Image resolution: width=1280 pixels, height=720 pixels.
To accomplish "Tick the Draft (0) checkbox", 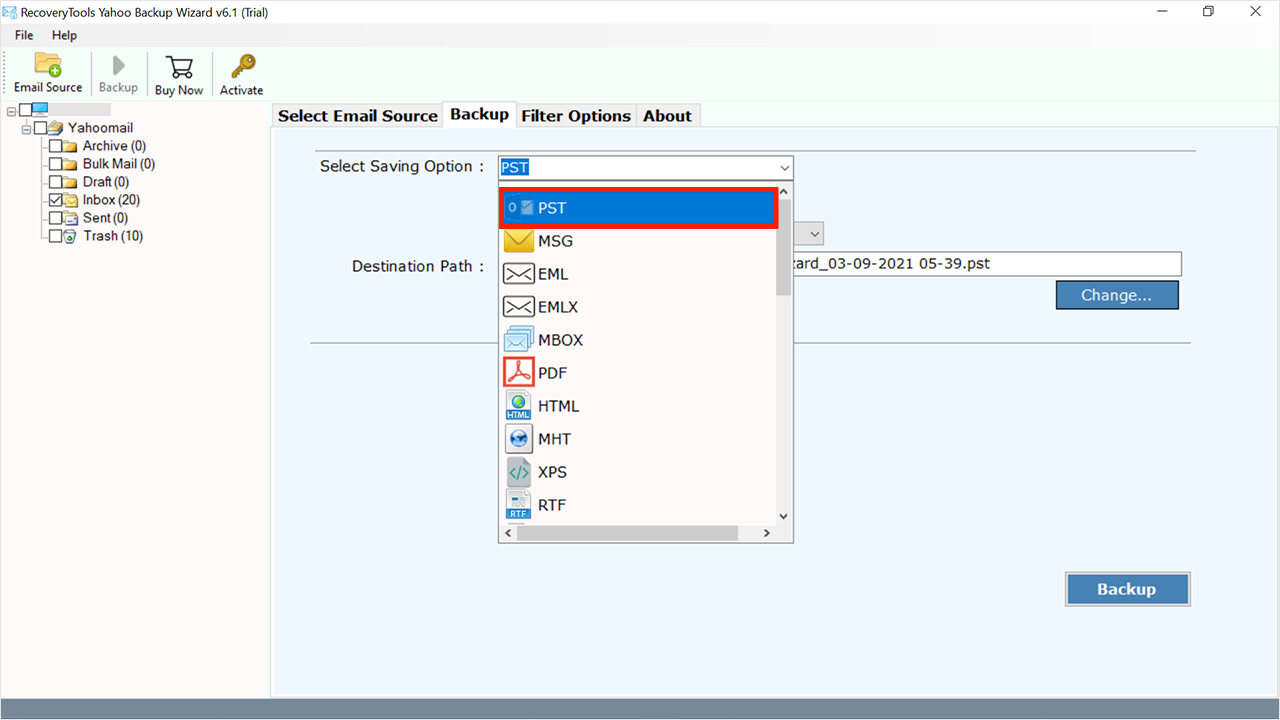I will coord(55,182).
